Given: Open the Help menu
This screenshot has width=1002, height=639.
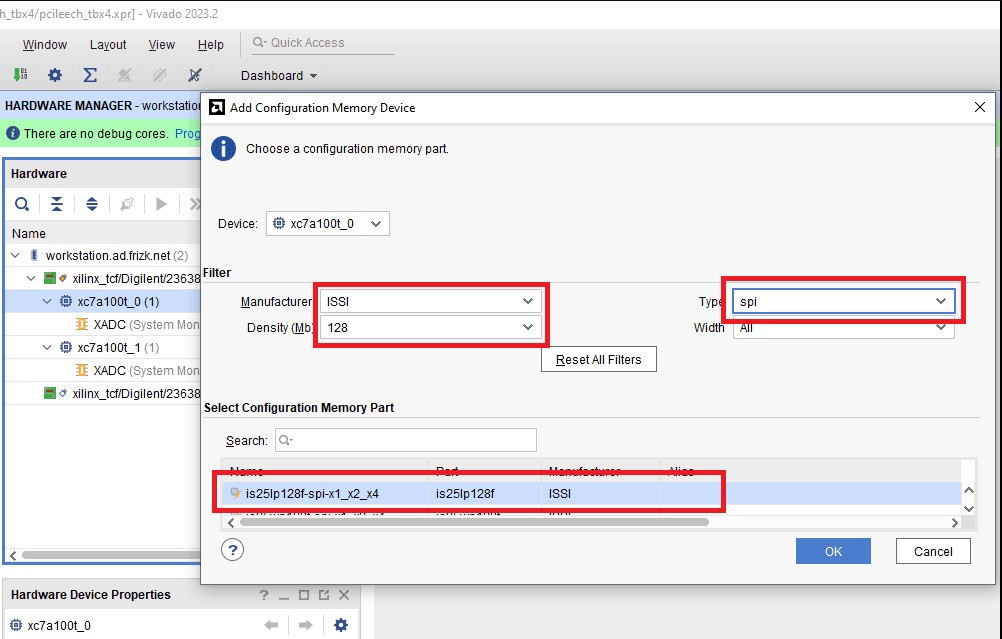Looking at the screenshot, I should click(x=211, y=45).
